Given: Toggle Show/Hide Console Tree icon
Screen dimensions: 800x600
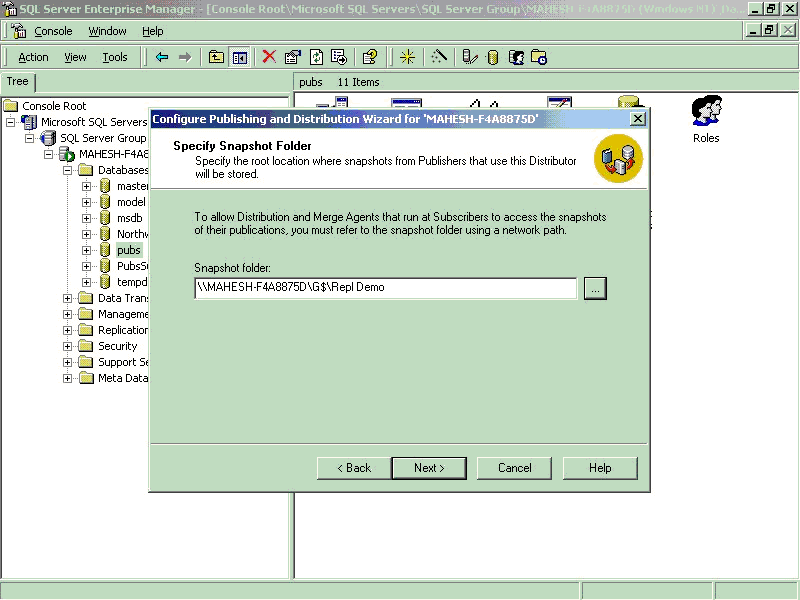Looking at the screenshot, I should (x=240, y=57).
